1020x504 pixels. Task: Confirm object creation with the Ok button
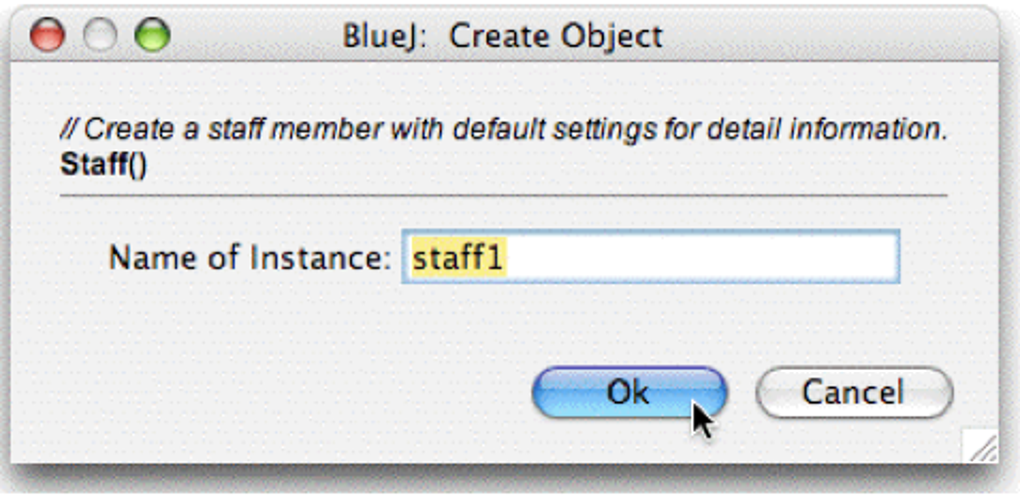(629, 392)
